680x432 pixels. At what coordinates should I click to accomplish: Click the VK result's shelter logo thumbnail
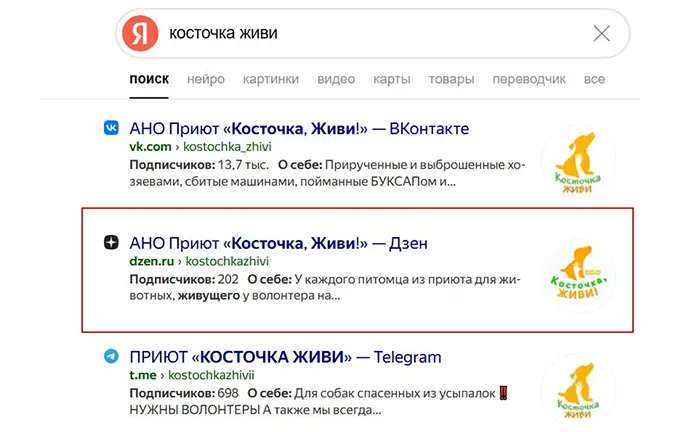click(578, 161)
